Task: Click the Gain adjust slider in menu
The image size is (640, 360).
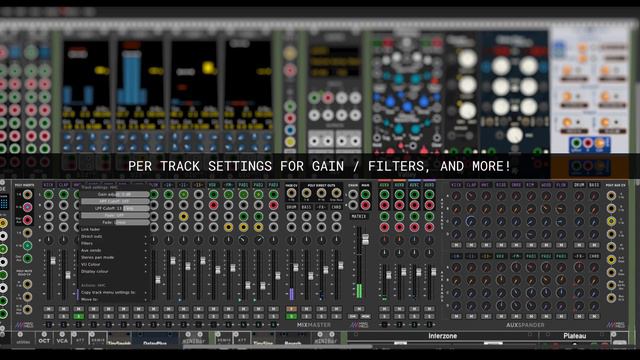Action: pos(115,194)
